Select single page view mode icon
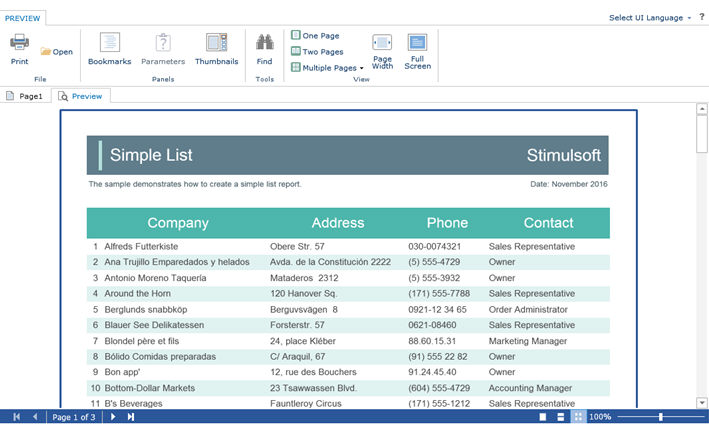The width and height of the screenshot is (709, 424). click(543, 417)
